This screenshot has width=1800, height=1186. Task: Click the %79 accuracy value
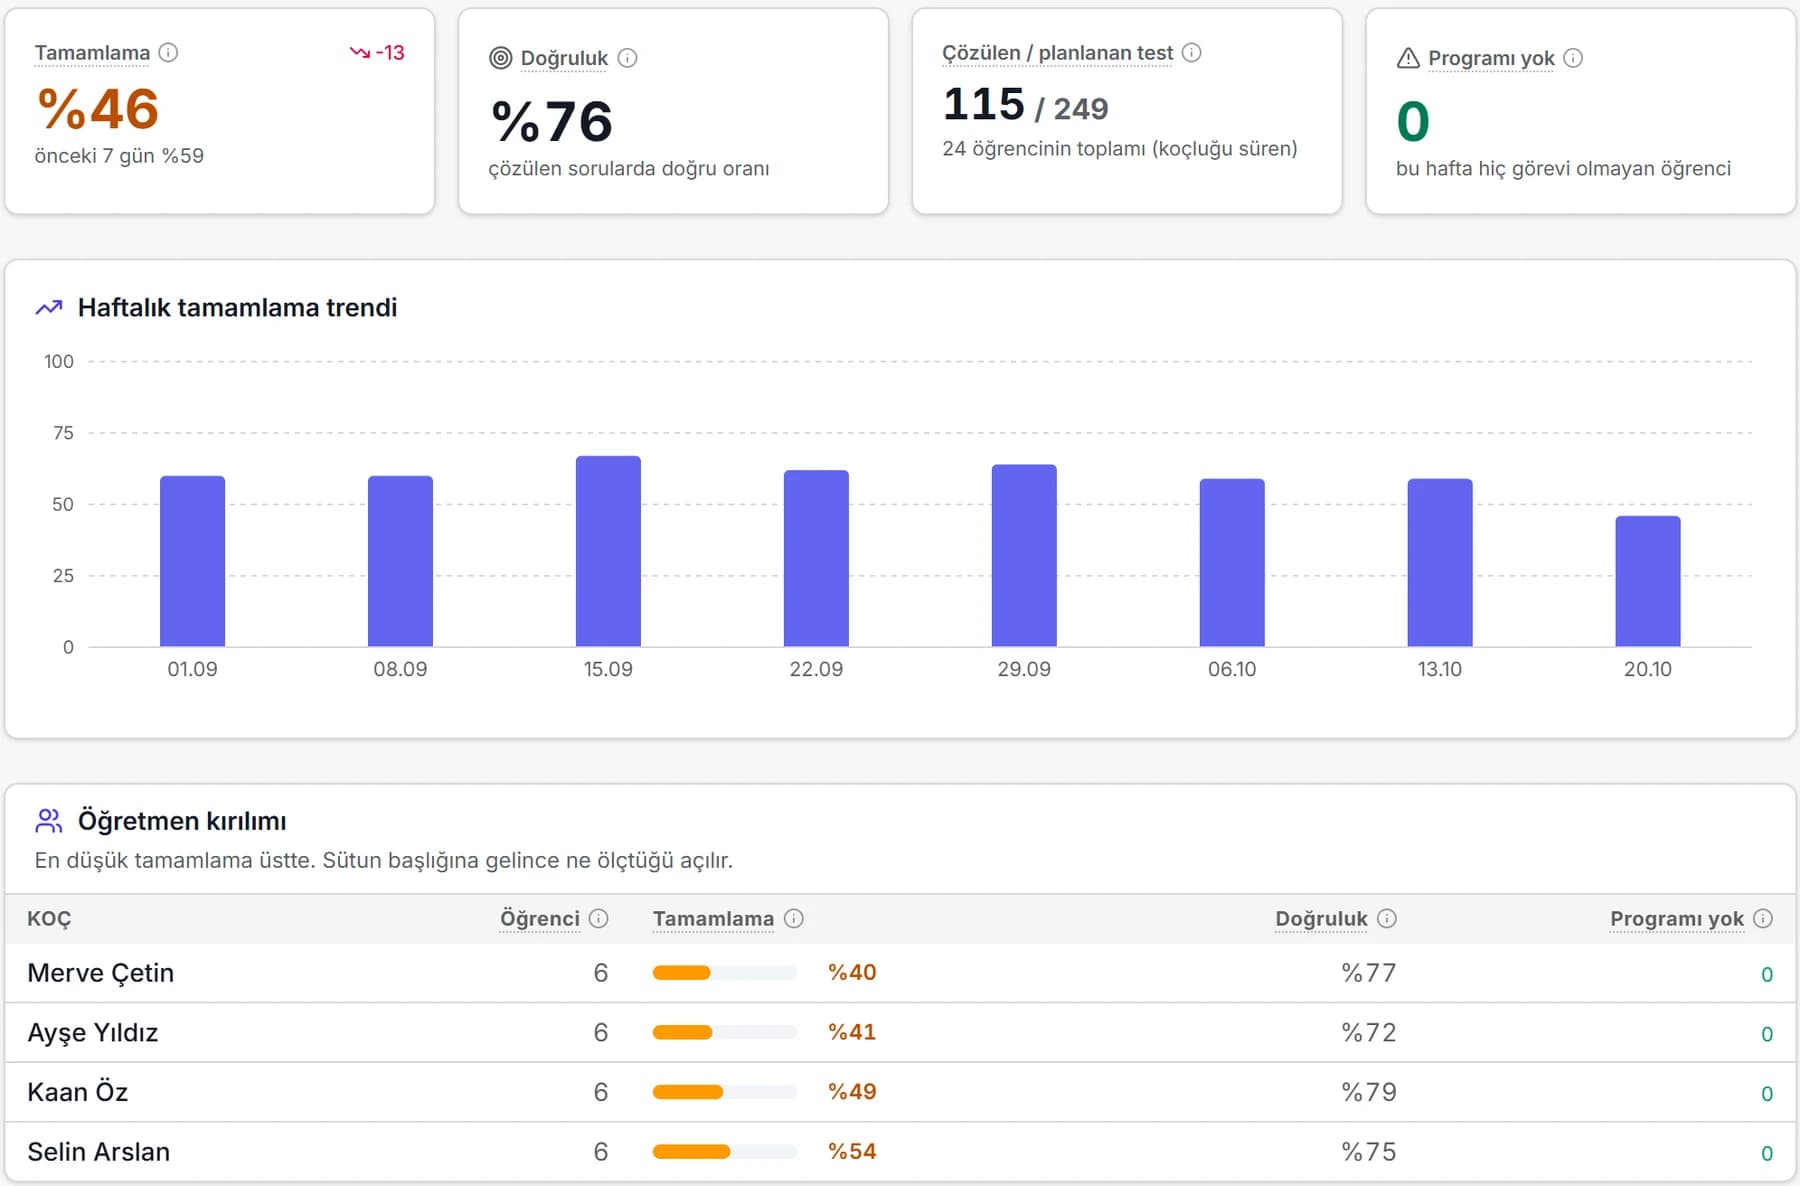[1369, 1092]
